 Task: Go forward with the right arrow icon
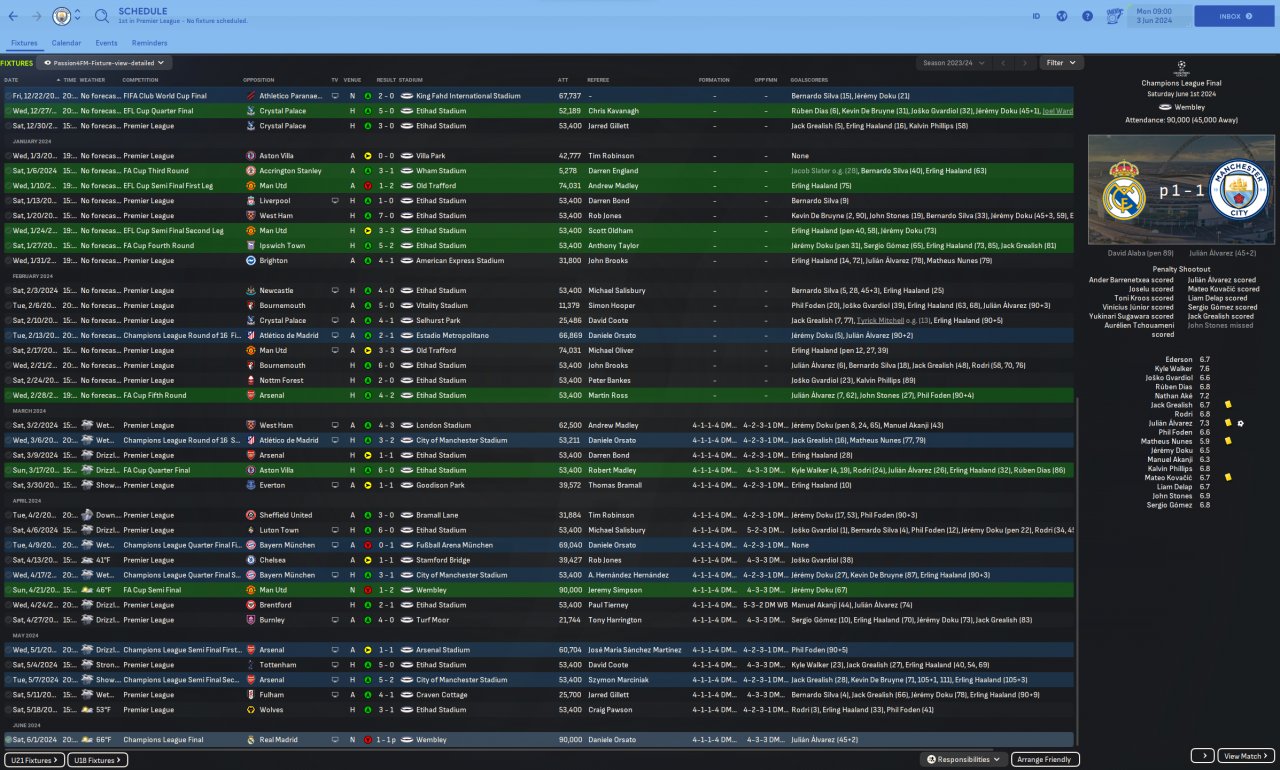tap(37, 16)
